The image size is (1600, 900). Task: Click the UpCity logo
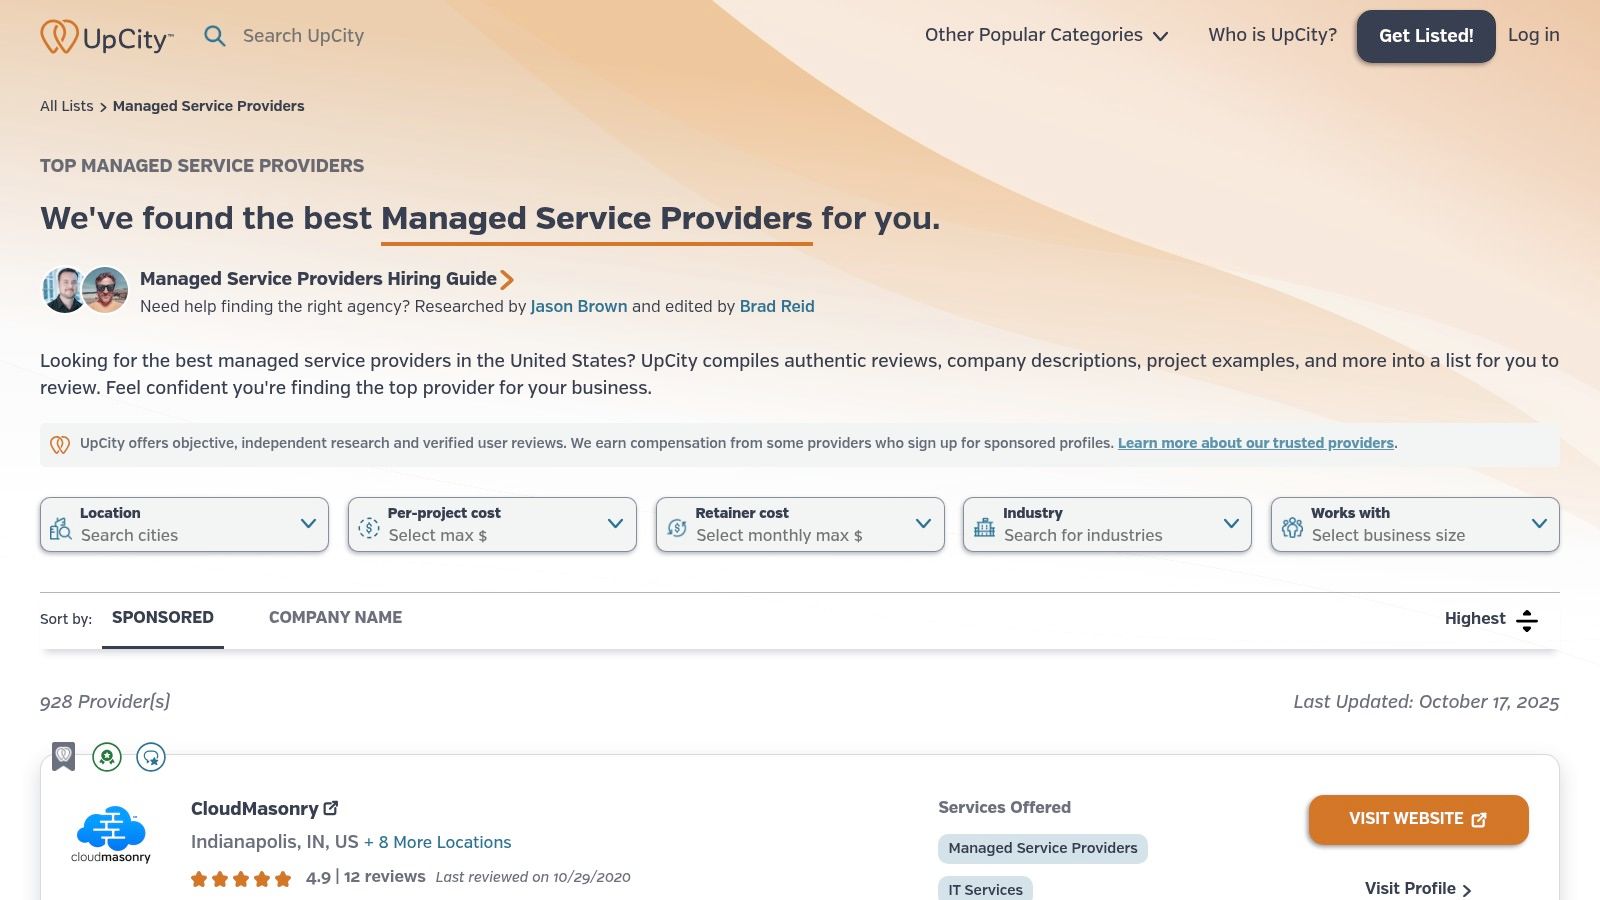[x=106, y=37]
